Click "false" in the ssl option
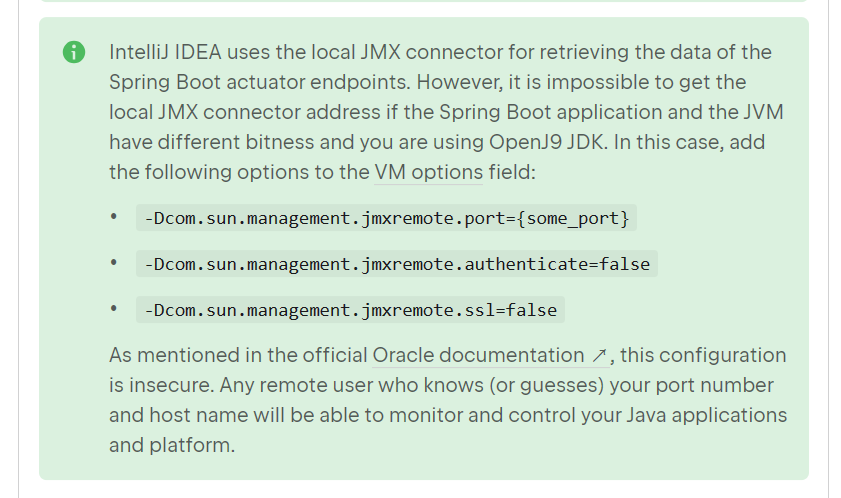841x498 pixels. [531, 310]
